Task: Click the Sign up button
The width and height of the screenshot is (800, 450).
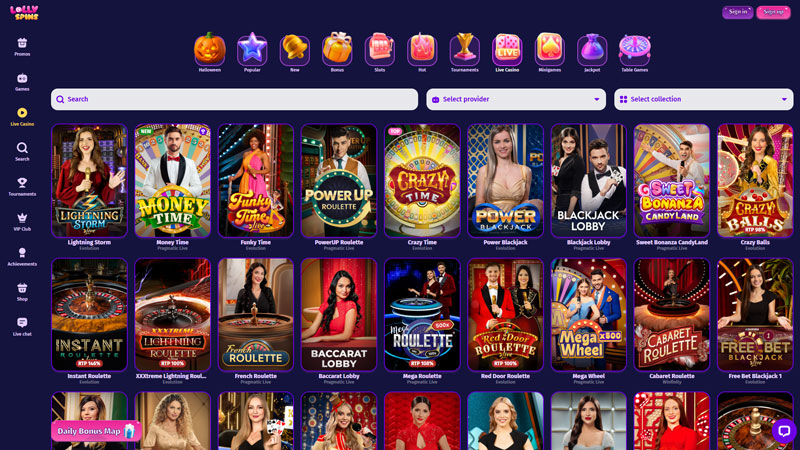Action: coord(773,12)
